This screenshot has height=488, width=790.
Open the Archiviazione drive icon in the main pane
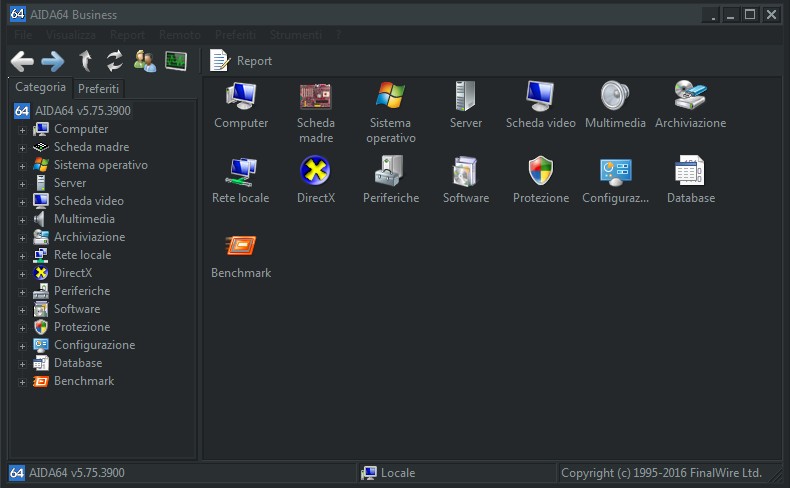691,95
